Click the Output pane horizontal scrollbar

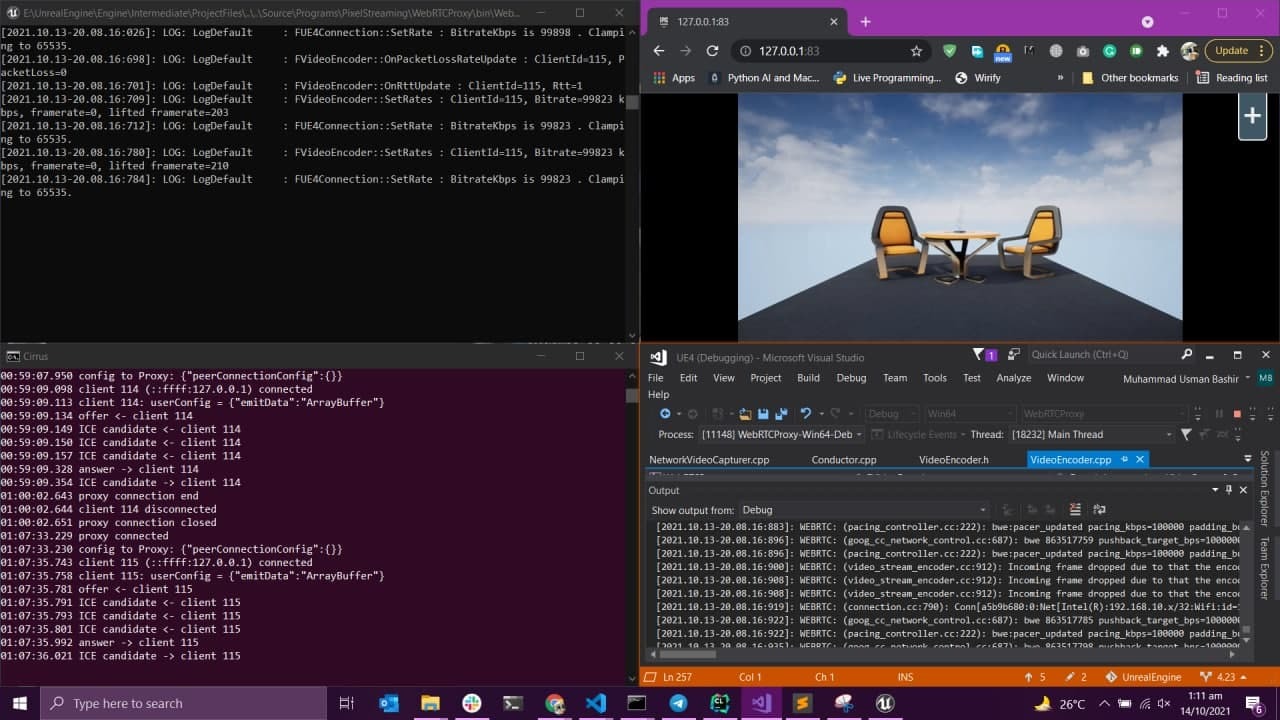pos(690,654)
